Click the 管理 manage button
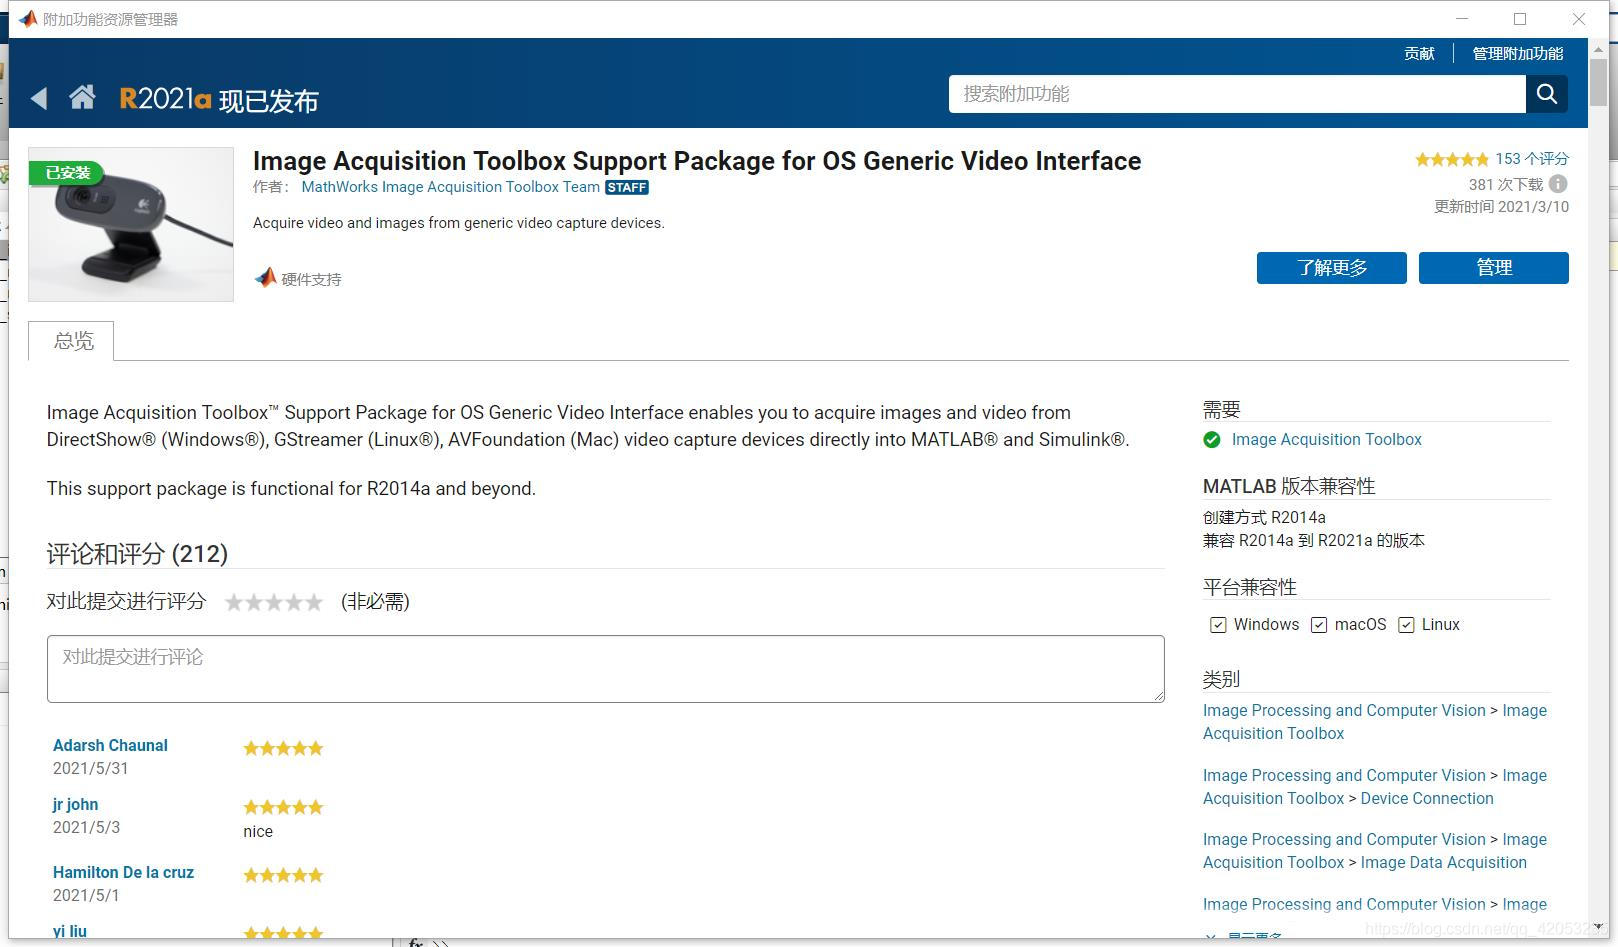1618x947 pixels. (1493, 268)
